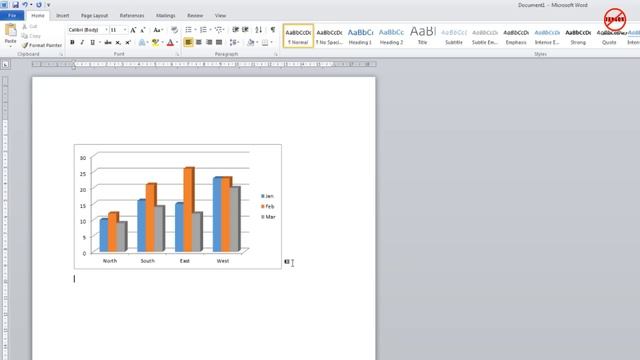Screen dimensions: 640x360
Task: Toggle superscript formatting
Action: tap(128, 42)
